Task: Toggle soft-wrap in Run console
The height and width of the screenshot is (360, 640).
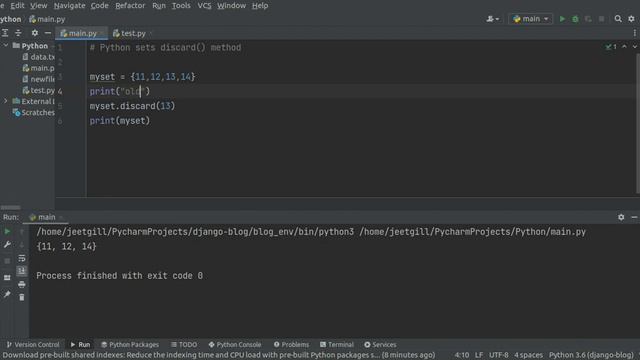Action: point(22,258)
